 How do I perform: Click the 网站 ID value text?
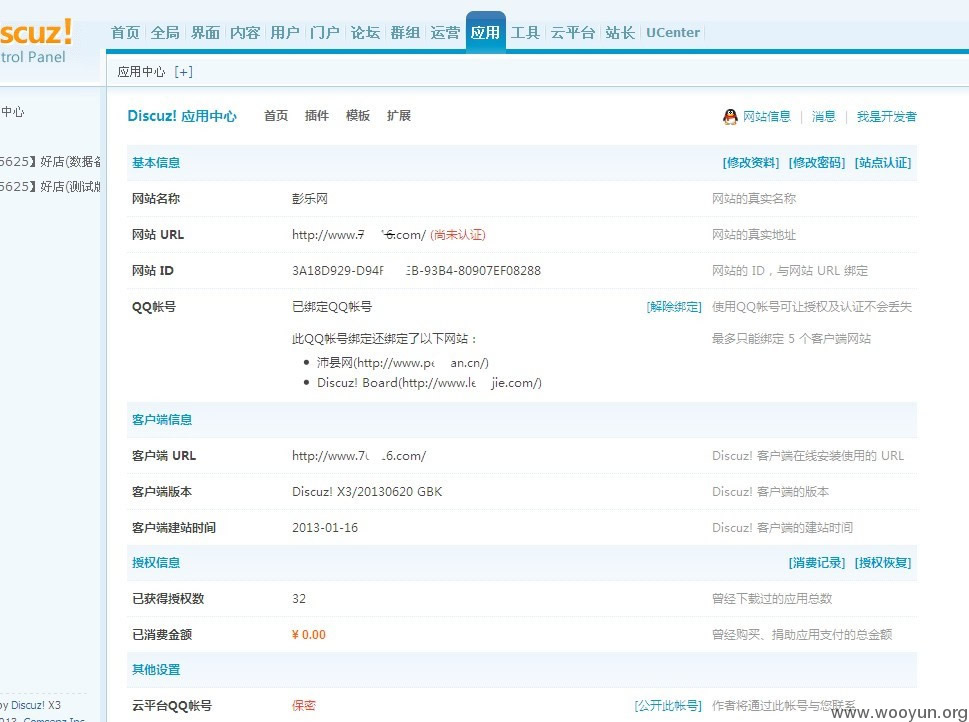point(417,271)
